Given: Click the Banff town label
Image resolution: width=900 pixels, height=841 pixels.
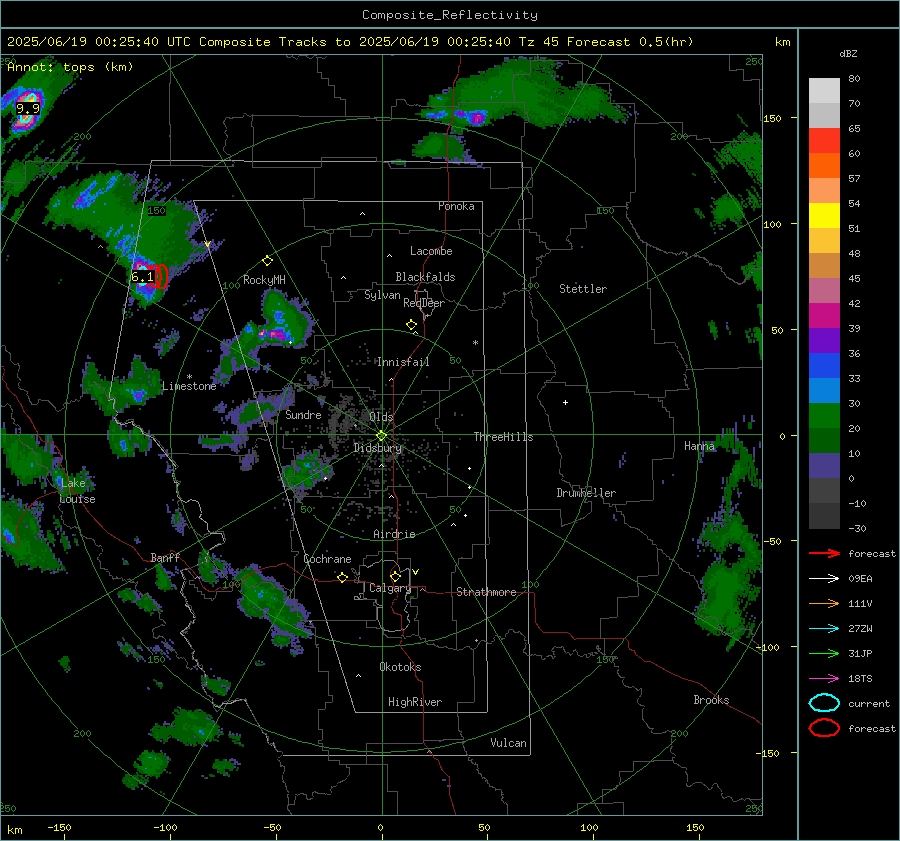Looking at the screenshot, I should pyautogui.click(x=165, y=557).
